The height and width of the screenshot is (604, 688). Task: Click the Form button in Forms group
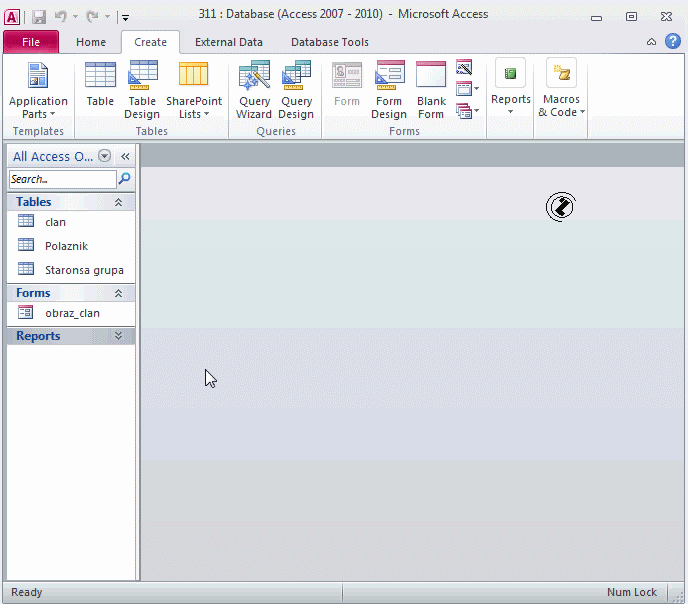(x=347, y=85)
